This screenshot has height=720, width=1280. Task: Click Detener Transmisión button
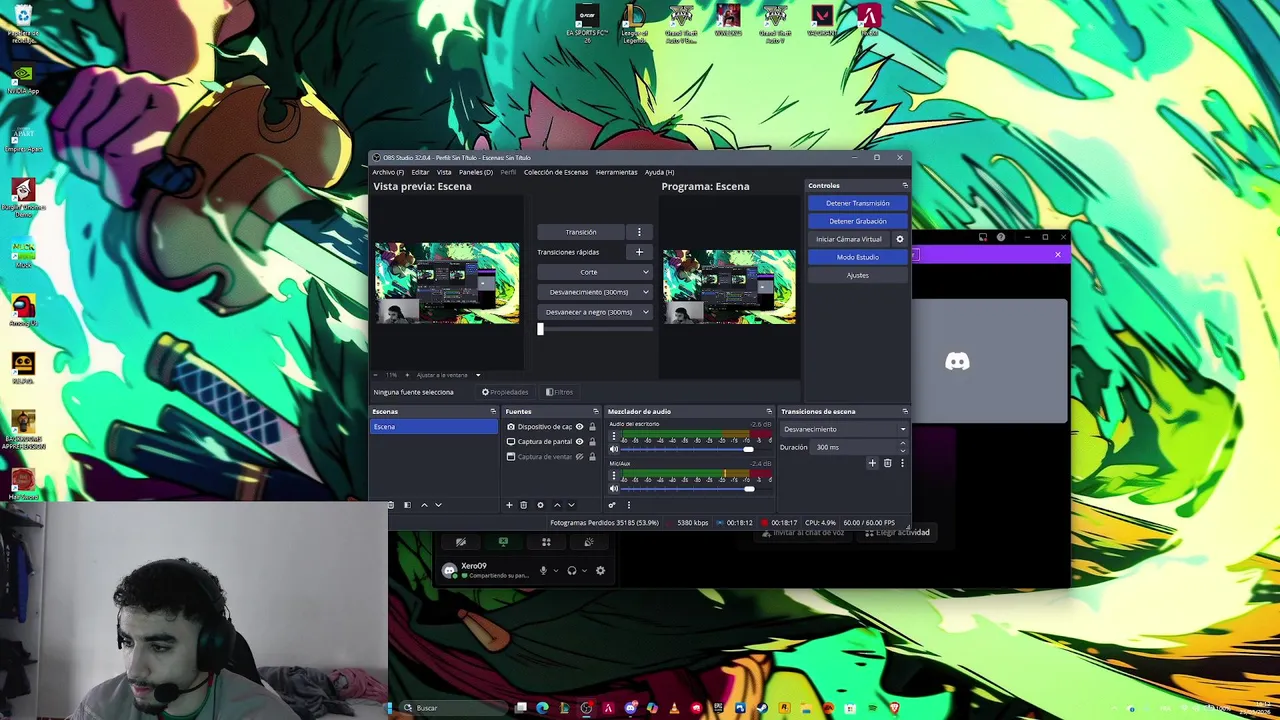[x=857, y=203]
